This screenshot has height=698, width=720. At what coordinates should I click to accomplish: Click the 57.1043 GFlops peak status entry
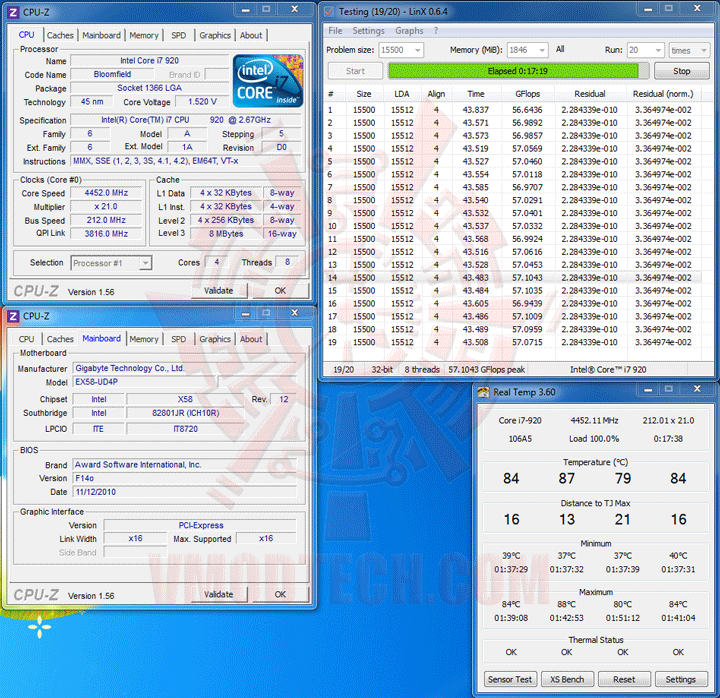tap(487, 370)
